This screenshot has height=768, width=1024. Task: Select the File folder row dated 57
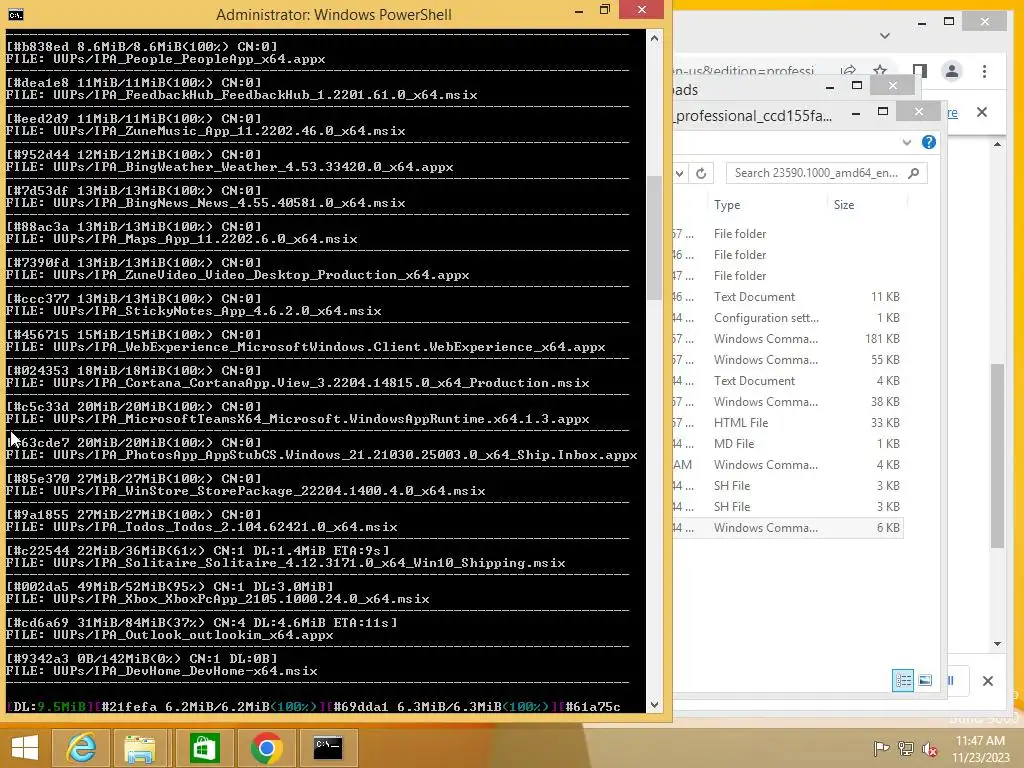click(x=788, y=234)
